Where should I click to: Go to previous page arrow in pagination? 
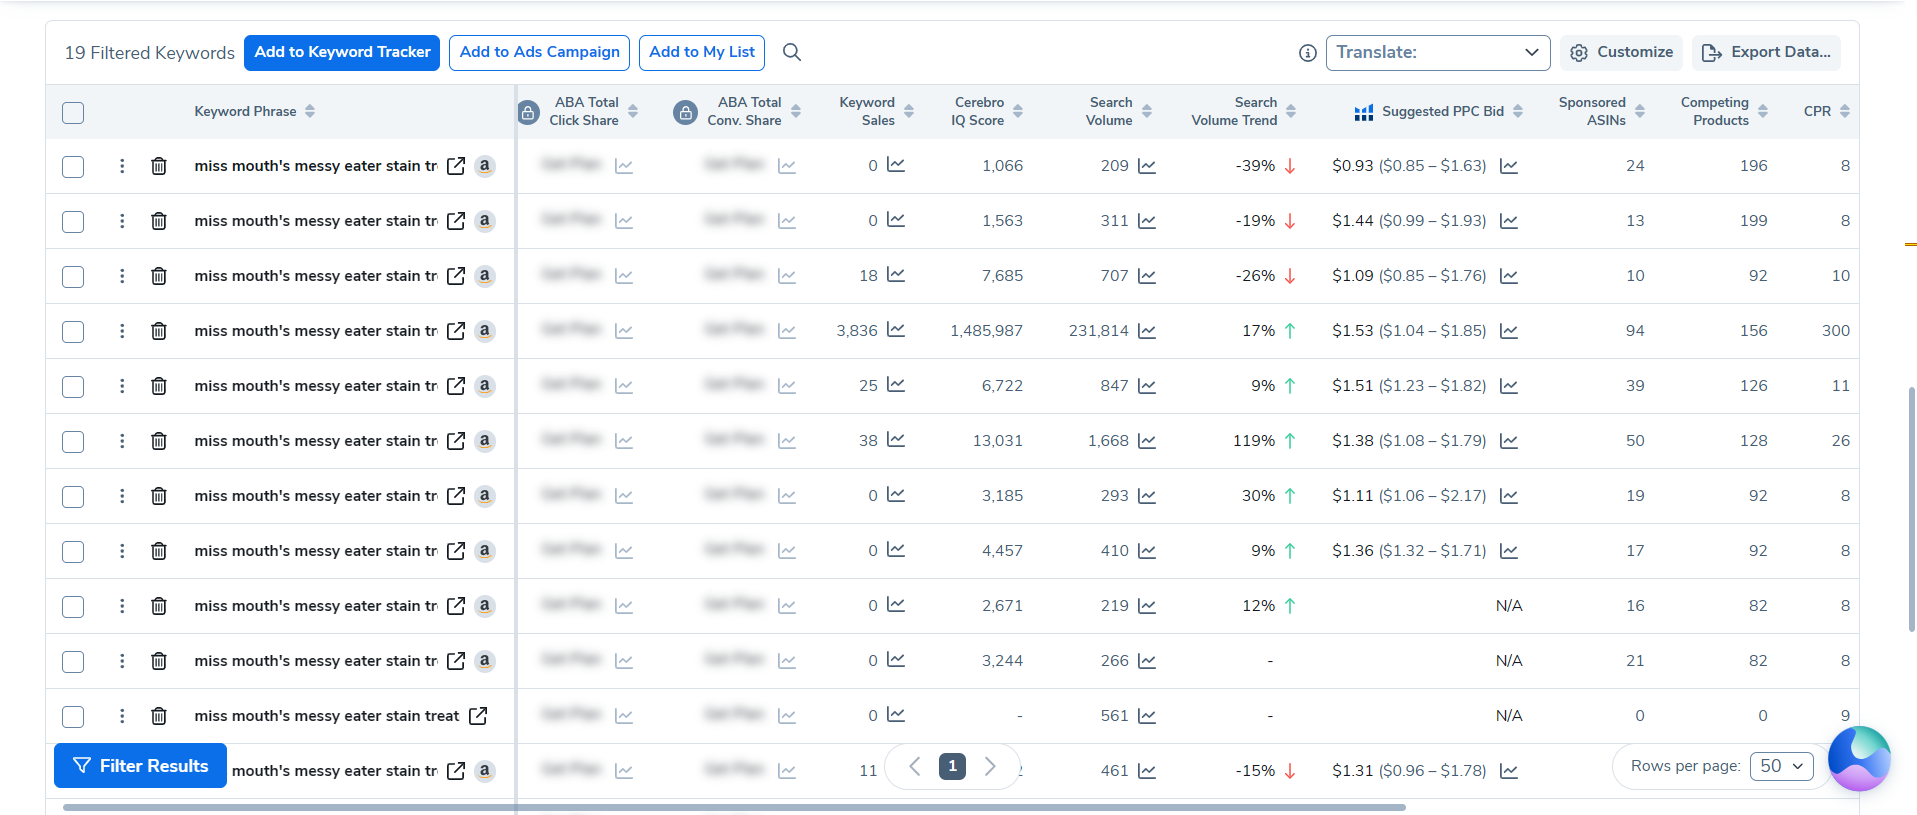point(914,766)
